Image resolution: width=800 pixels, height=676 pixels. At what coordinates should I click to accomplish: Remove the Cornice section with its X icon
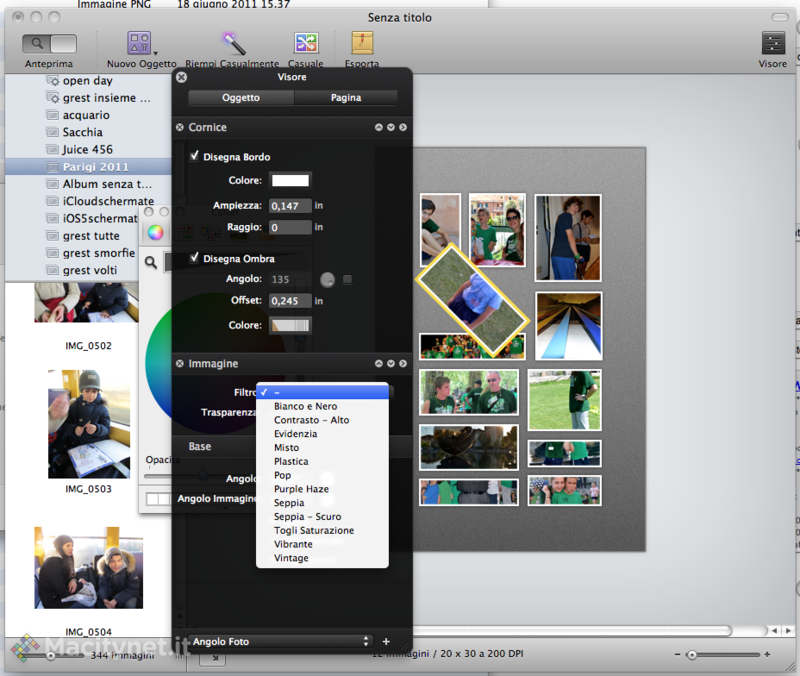point(180,127)
